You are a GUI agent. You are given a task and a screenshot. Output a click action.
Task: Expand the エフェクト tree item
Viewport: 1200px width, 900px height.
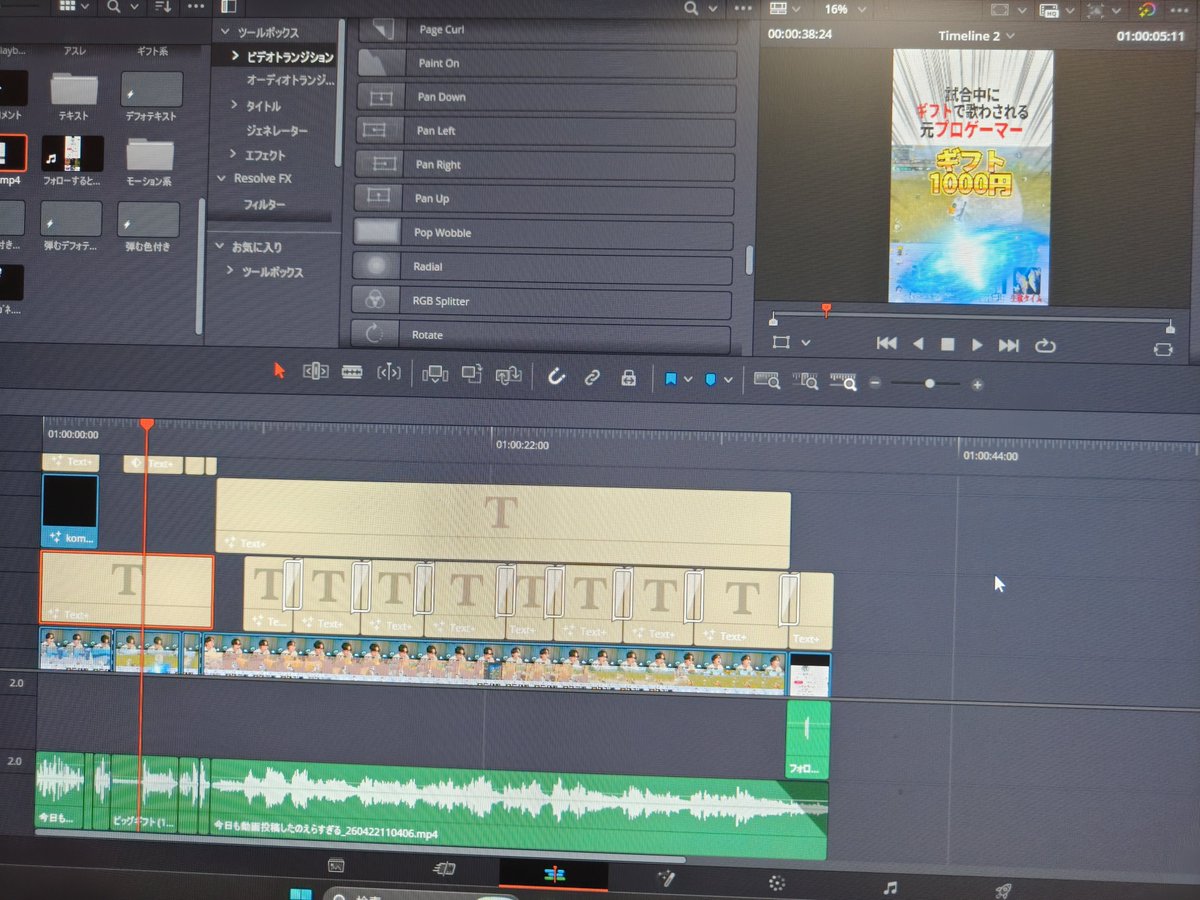click(233, 155)
